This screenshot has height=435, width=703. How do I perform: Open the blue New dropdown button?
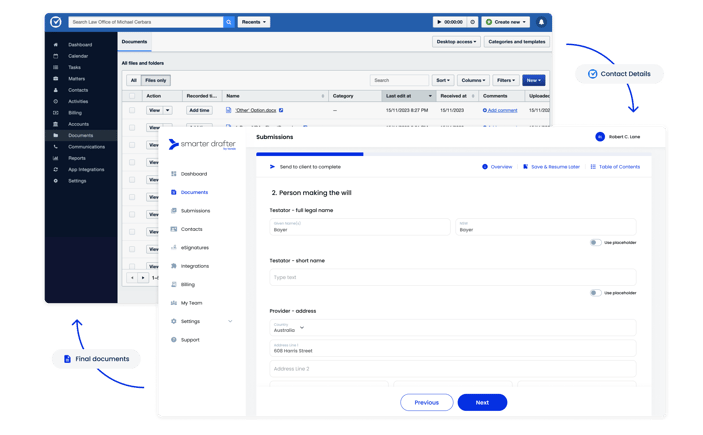(534, 80)
